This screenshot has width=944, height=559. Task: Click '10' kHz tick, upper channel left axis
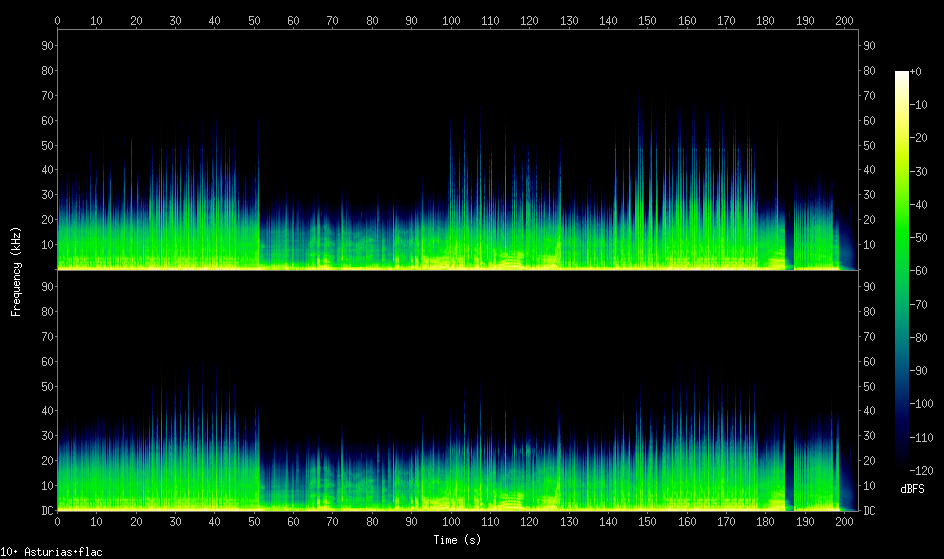click(x=47, y=245)
